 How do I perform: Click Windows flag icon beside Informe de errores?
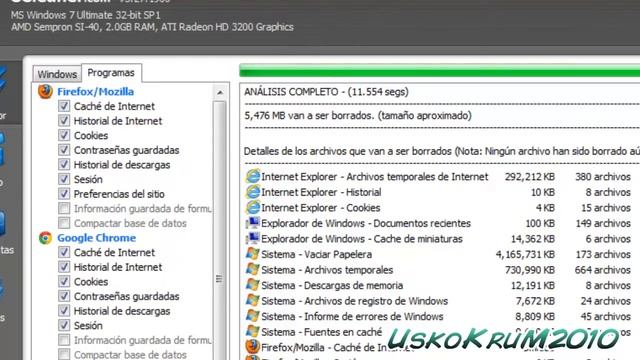pyautogui.click(x=253, y=316)
